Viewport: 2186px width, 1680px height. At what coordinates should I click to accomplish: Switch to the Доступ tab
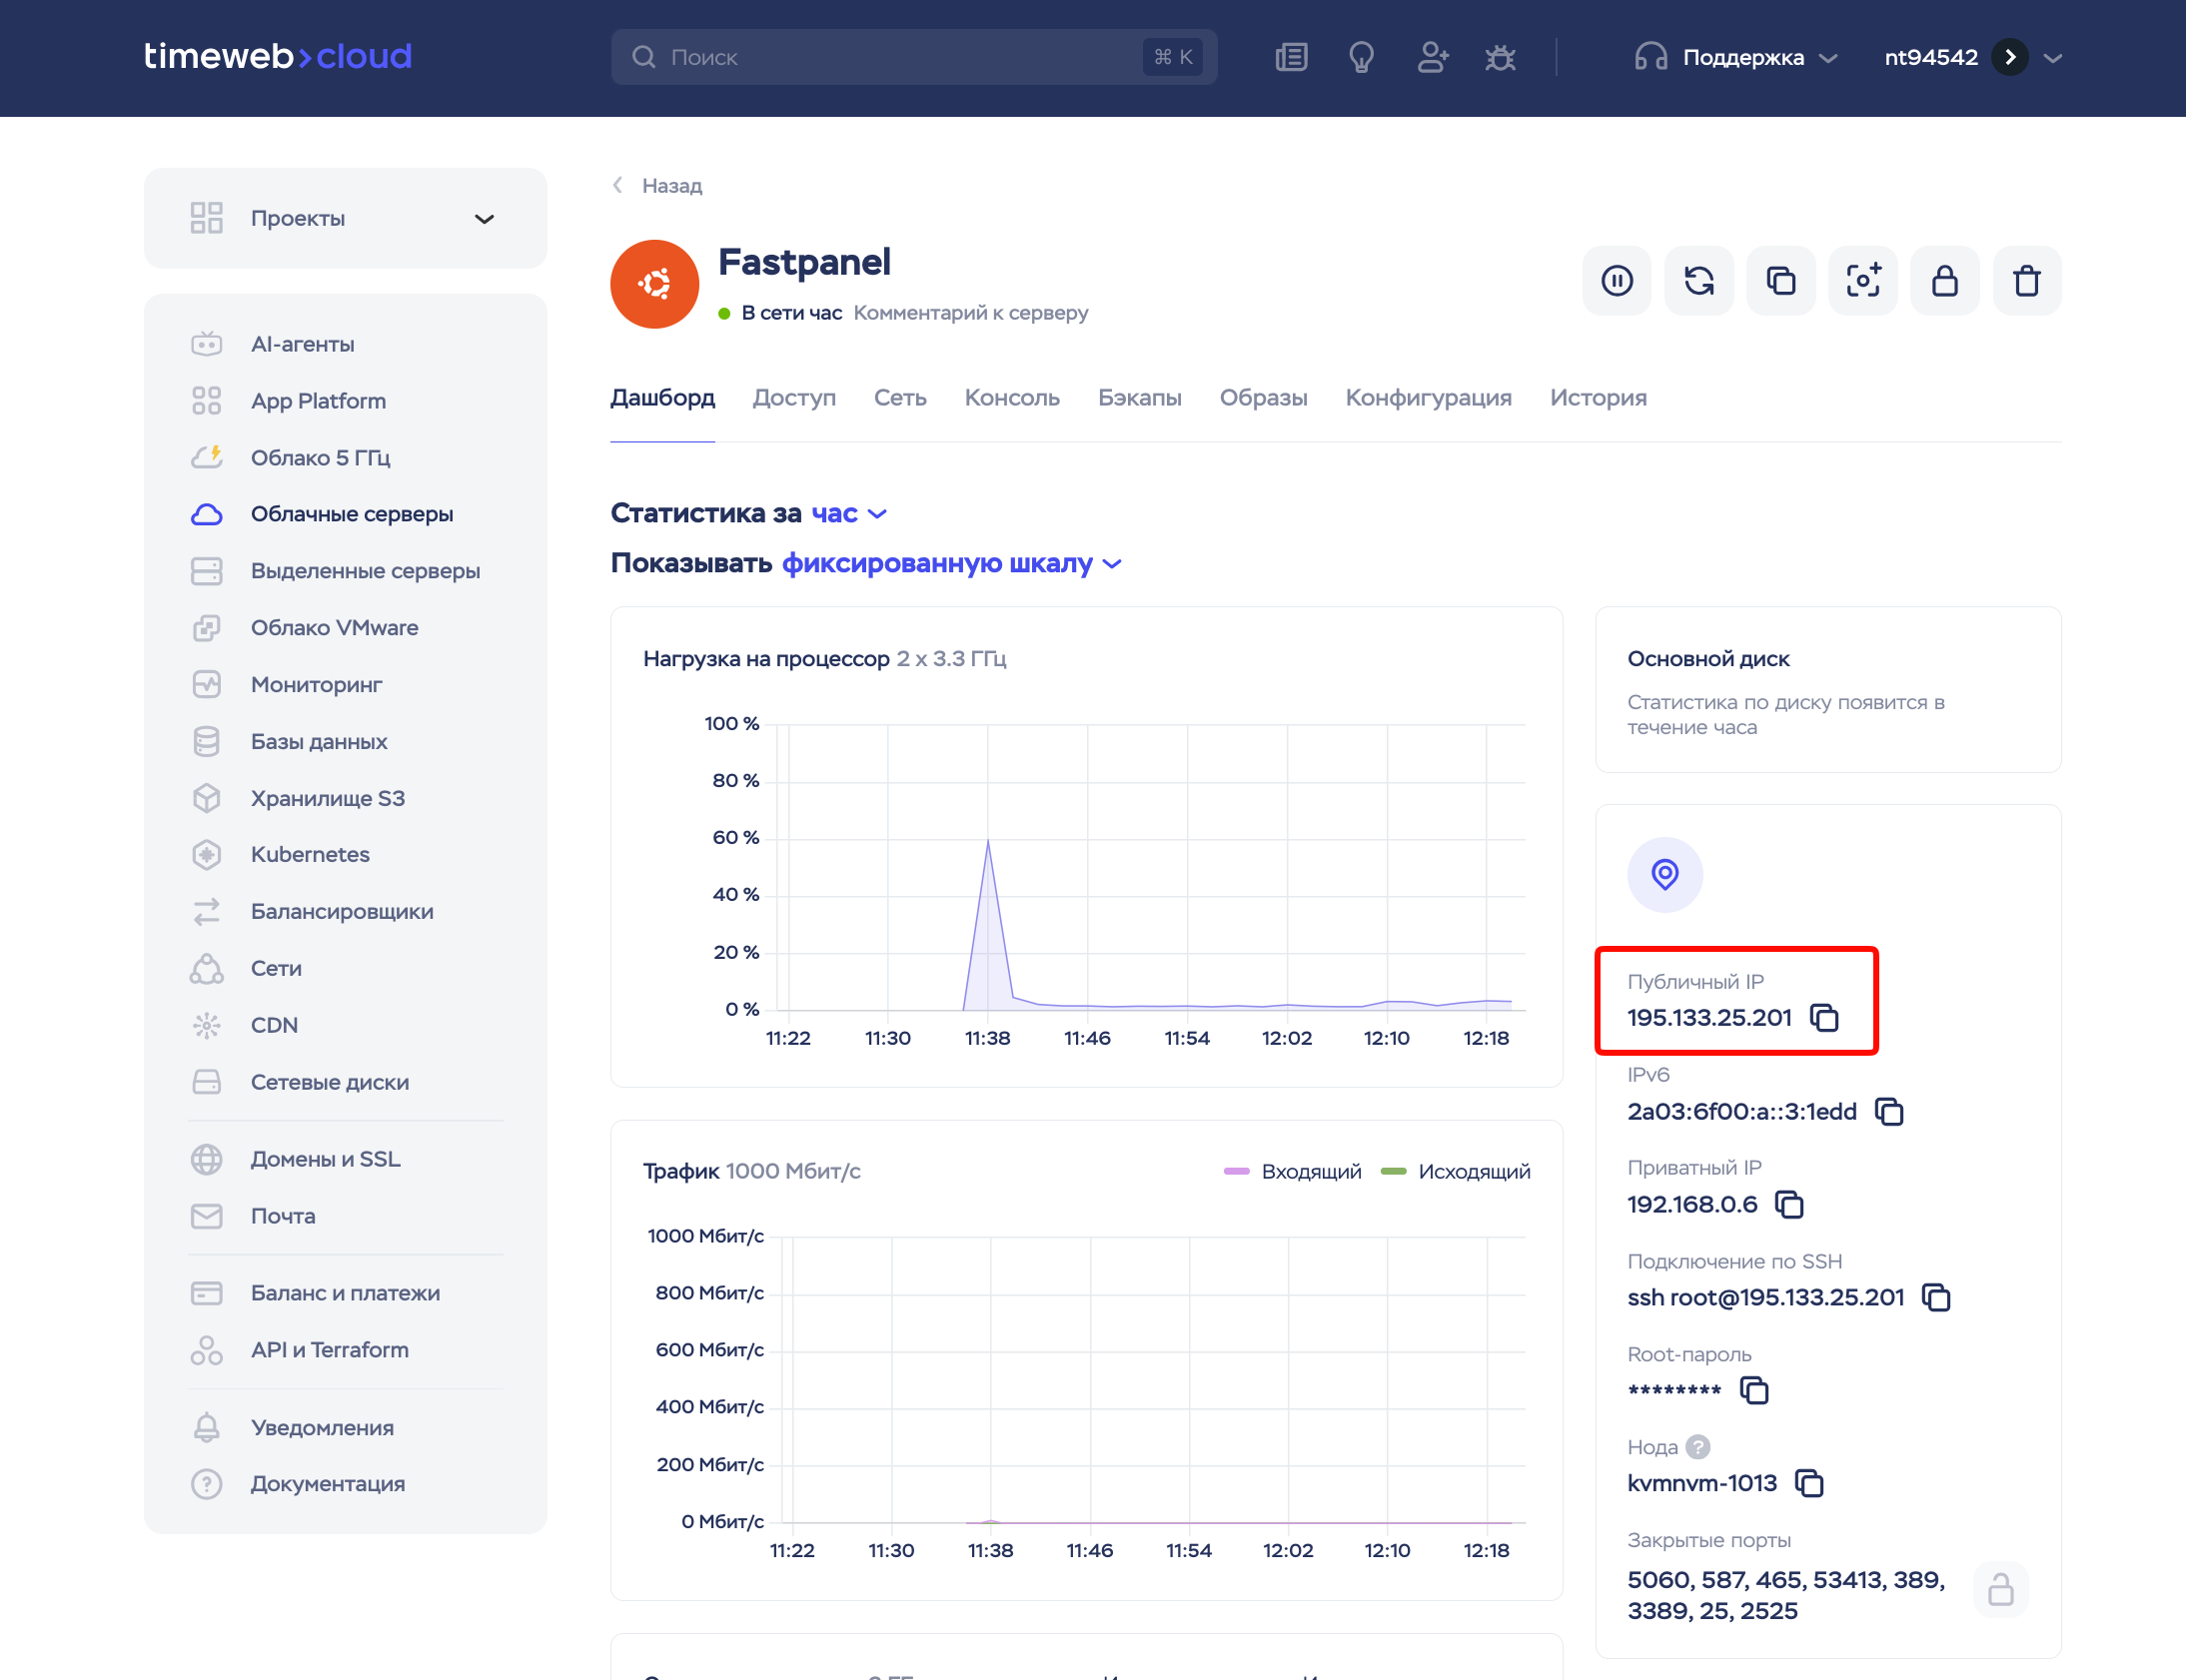pos(794,397)
